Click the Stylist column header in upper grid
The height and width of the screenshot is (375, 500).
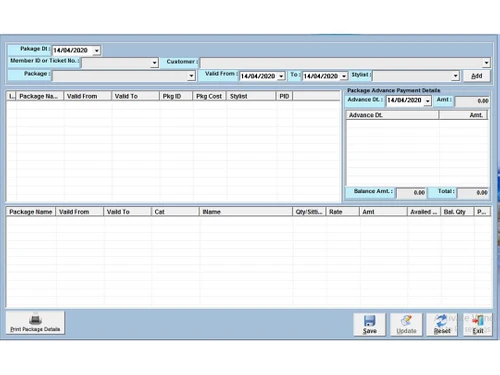(251, 96)
